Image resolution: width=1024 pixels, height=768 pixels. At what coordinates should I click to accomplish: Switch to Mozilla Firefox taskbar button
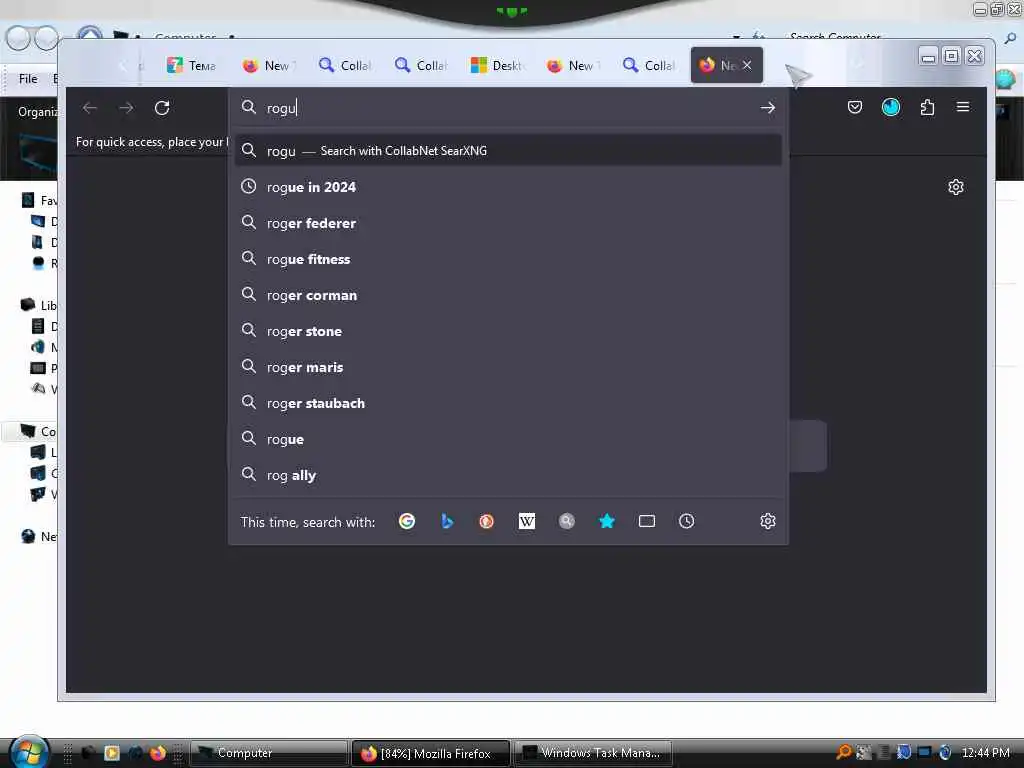click(430, 753)
